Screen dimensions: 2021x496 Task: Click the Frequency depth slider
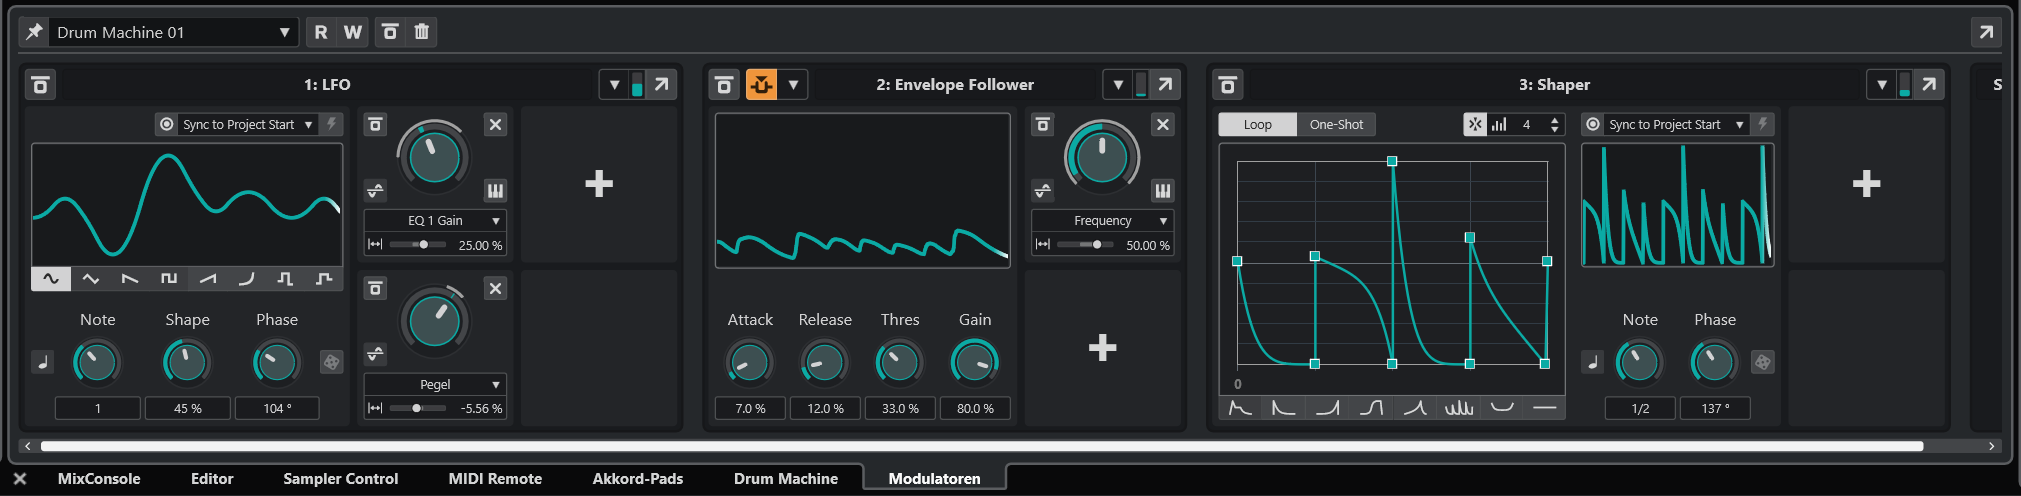pyautogui.click(x=1085, y=245)
